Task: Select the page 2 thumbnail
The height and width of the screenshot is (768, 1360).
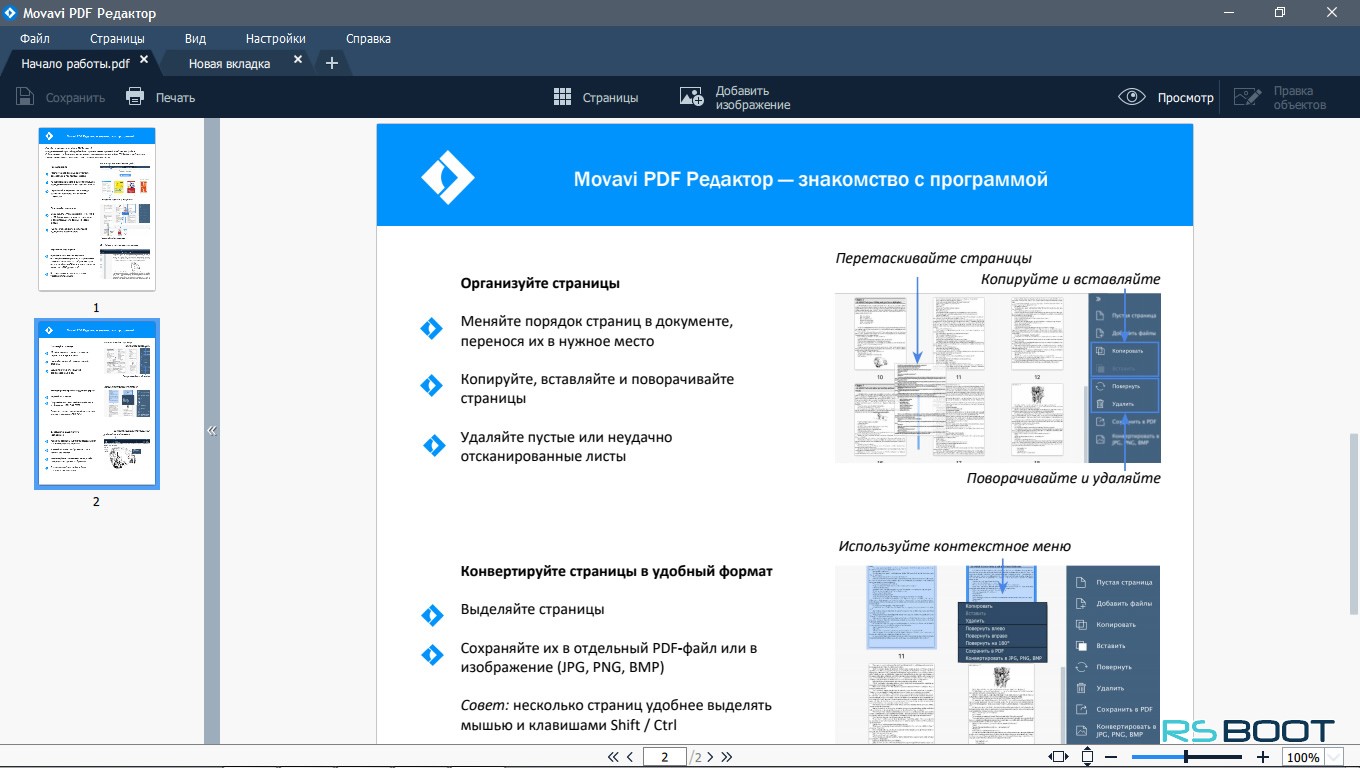Action: pyautogui.click(x=97, y=404)
